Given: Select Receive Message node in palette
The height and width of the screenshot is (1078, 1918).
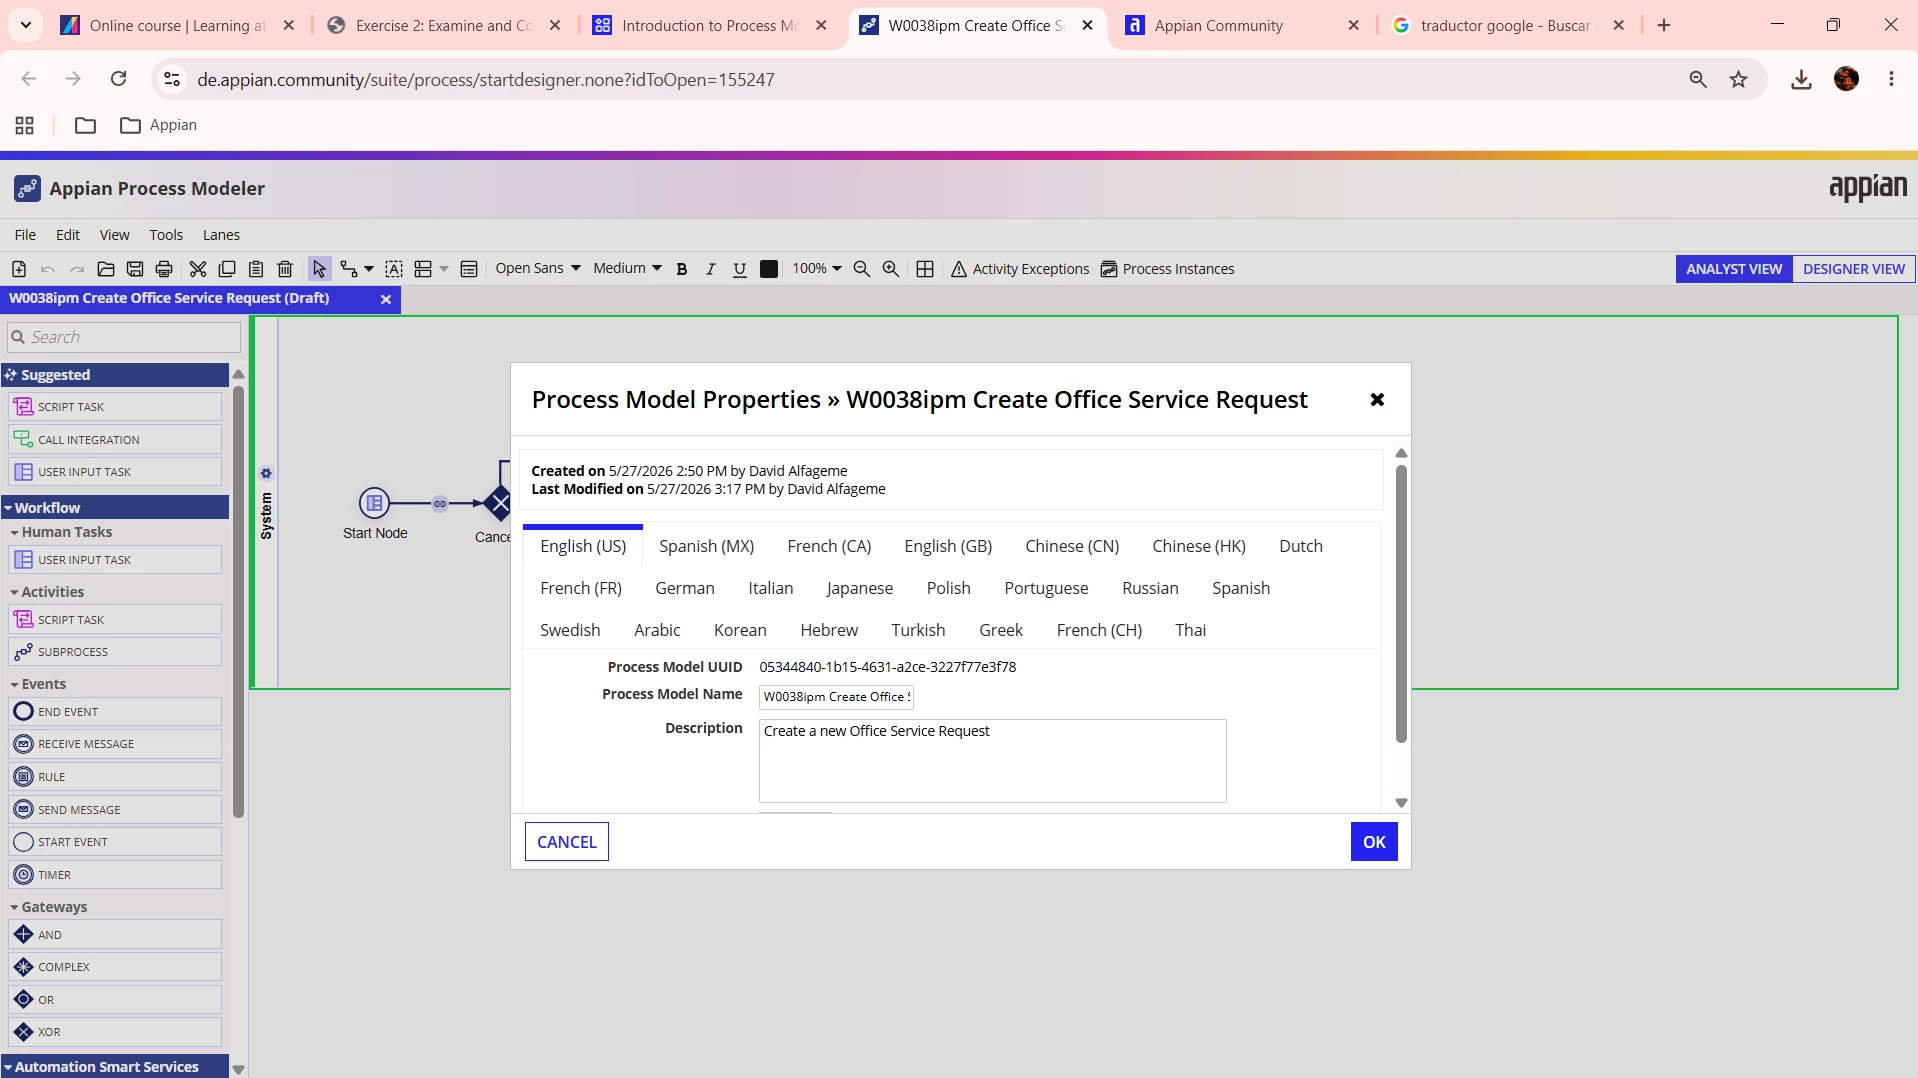Looking at the screenshot, I should [x=115, y=744].
